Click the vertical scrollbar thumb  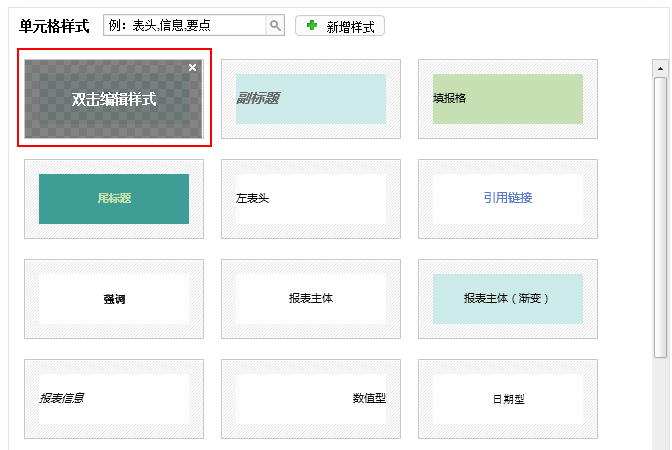[x=660, y=217]
